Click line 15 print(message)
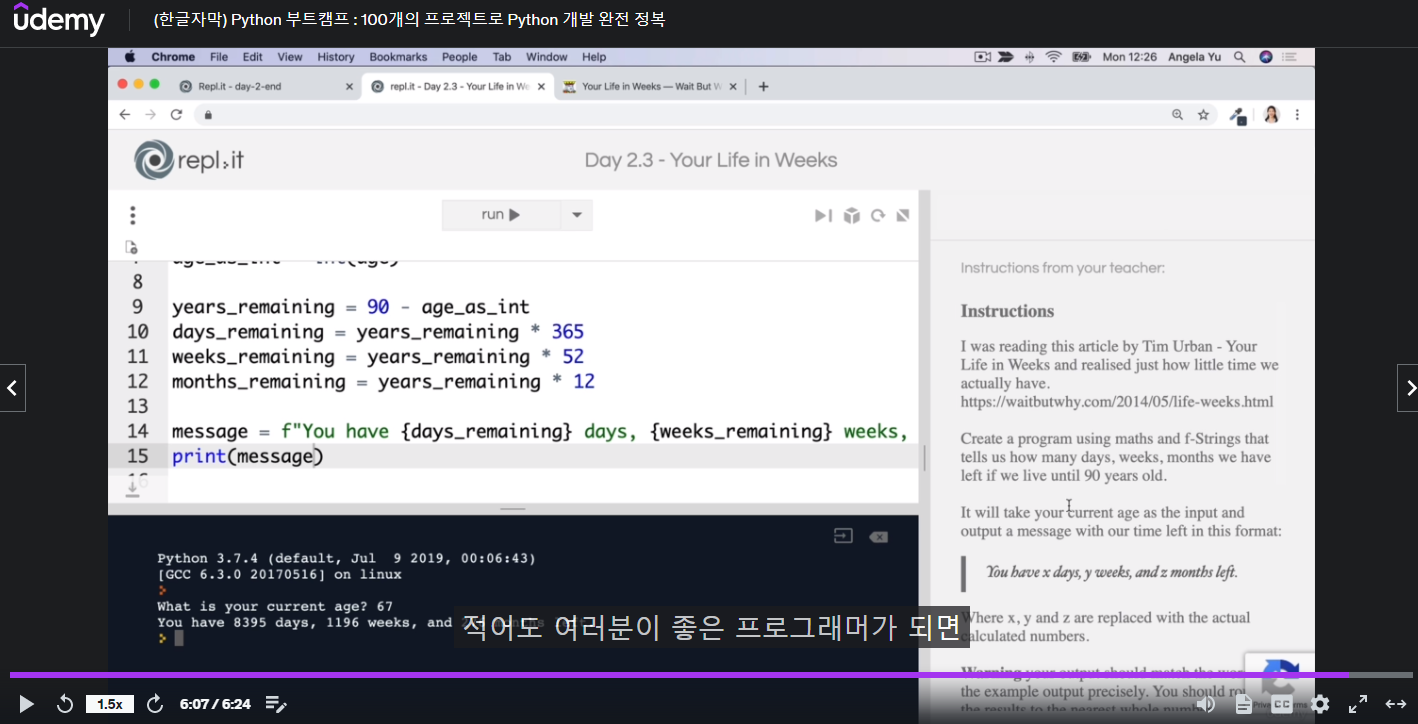Image resolution: width=1418 pixels, height=724 pixels. coord(248,456)
